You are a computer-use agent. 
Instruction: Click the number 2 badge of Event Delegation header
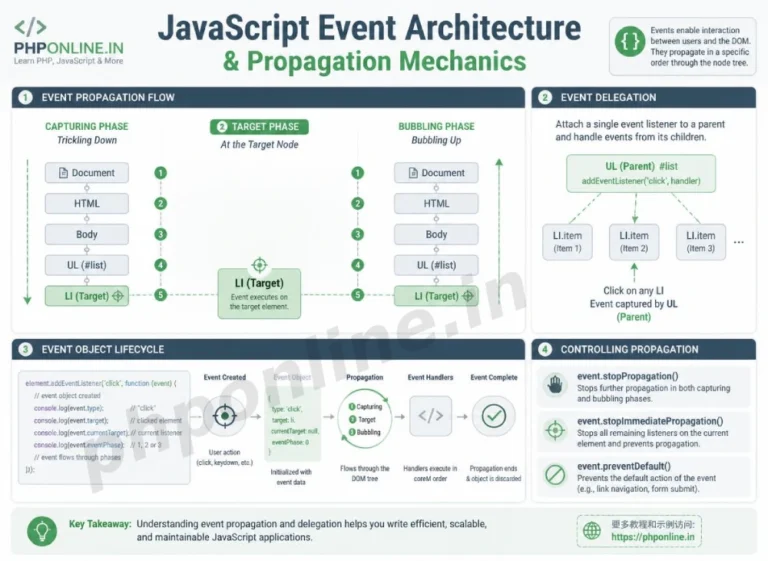(x=545, y=98)
